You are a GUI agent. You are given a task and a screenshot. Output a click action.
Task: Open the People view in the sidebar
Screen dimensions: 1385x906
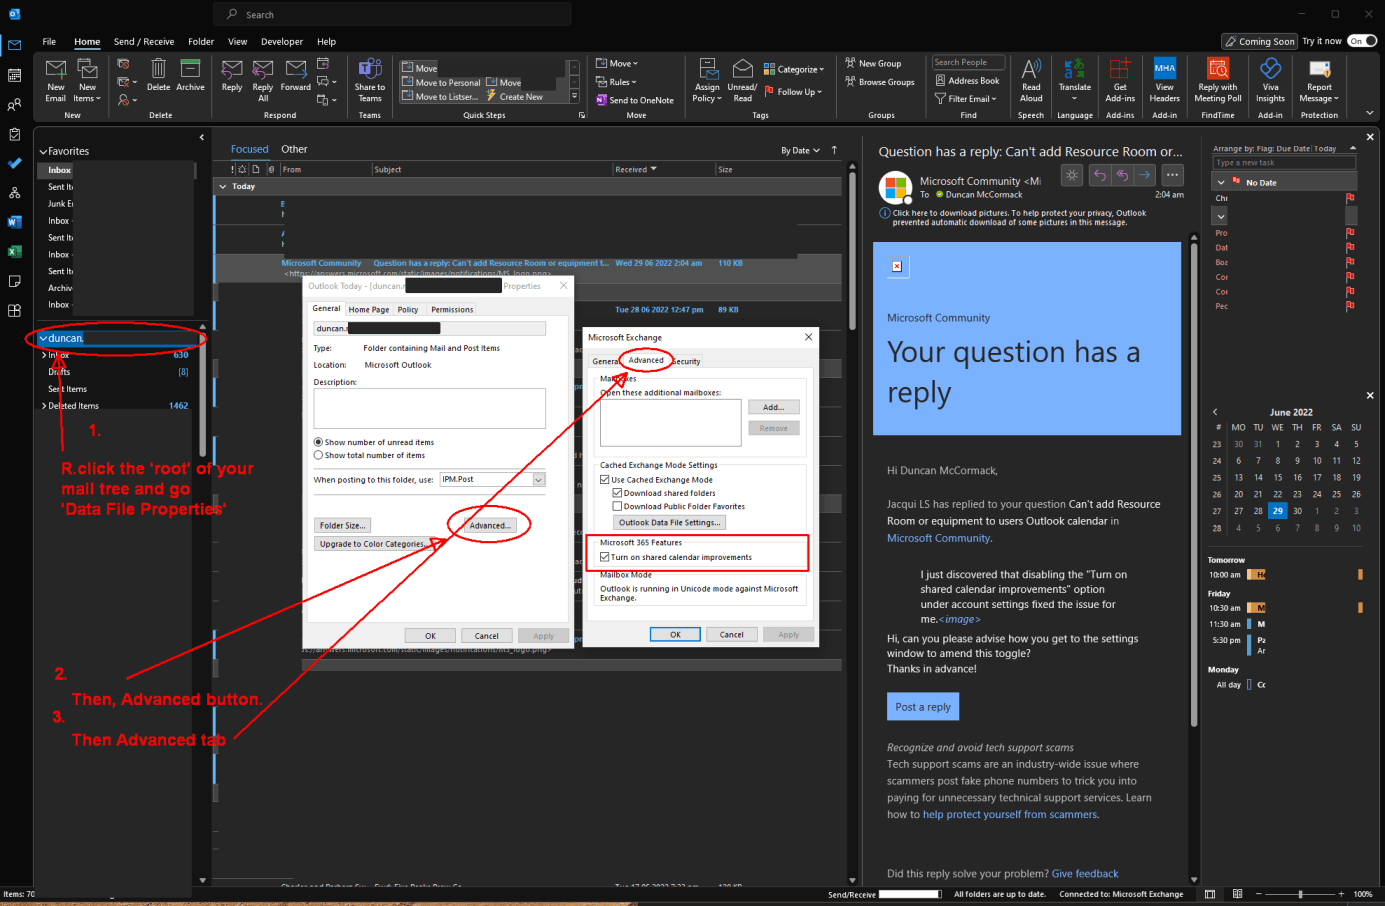tap(14, 105)
